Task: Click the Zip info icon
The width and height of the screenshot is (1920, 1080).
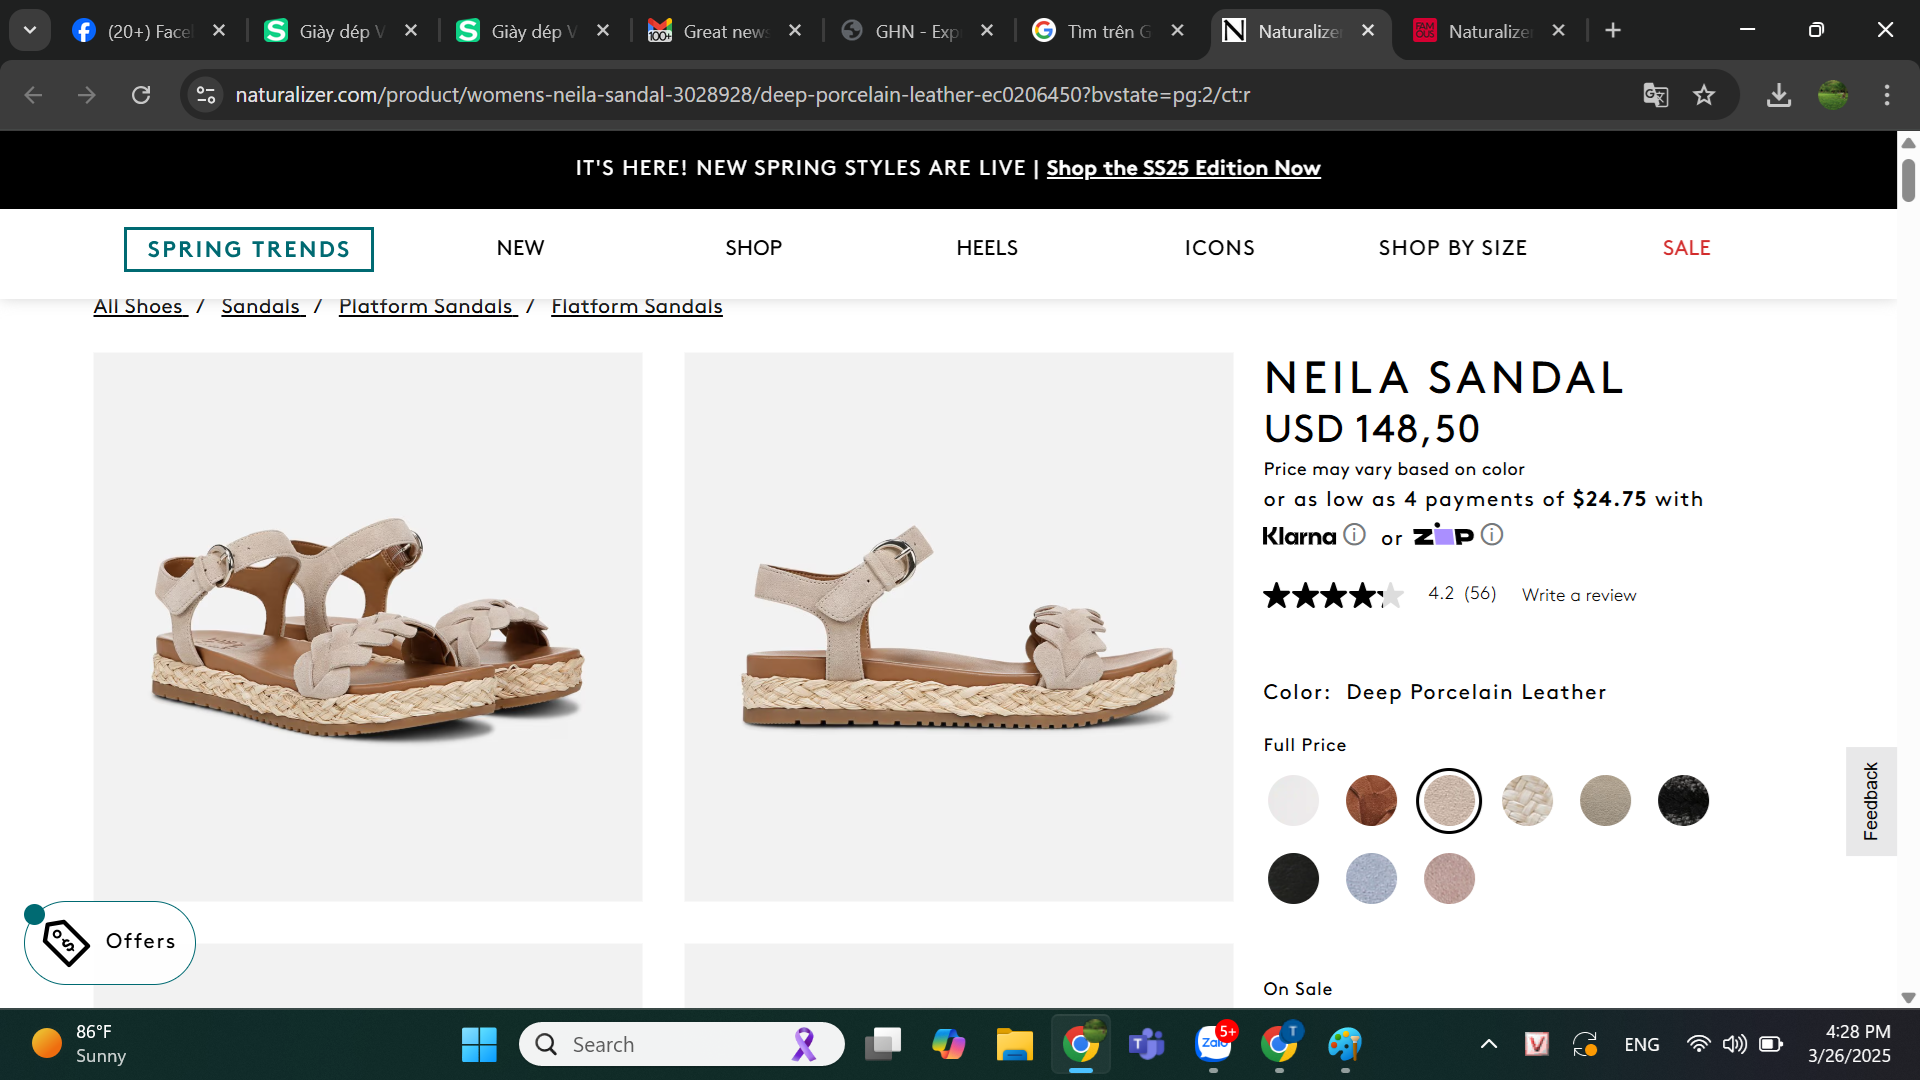Action: 1492,535
